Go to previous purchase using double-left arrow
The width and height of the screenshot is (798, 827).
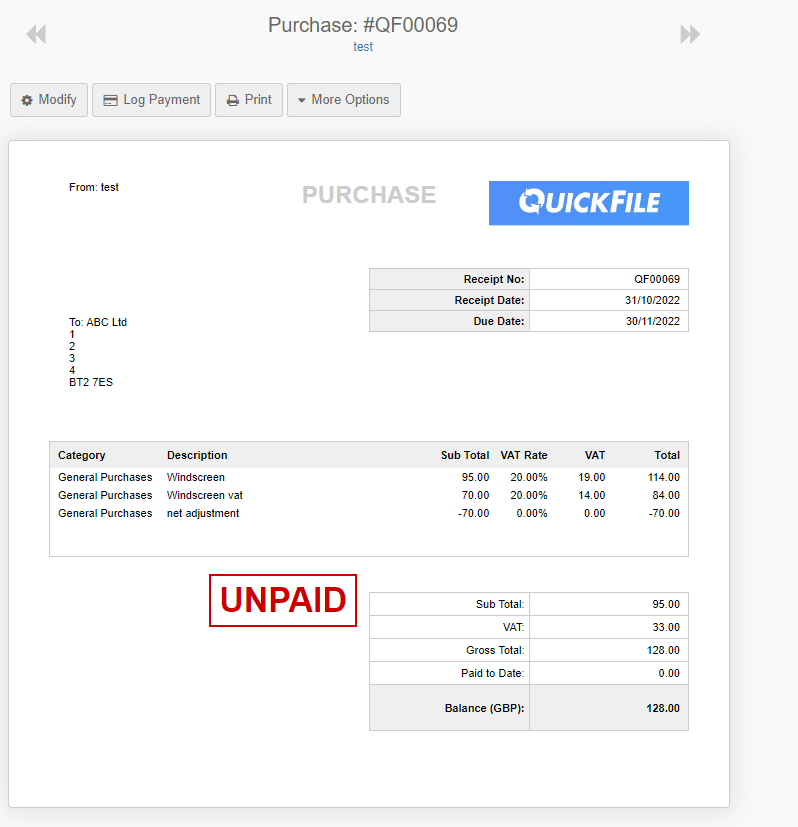click(36, 34)
